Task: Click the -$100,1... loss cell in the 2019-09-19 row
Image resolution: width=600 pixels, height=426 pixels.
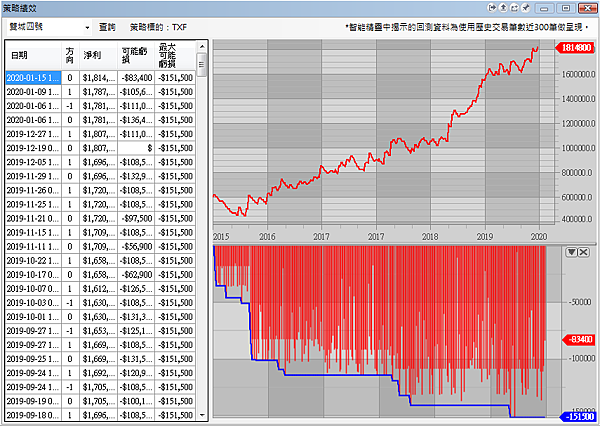Action: (136, 401)
